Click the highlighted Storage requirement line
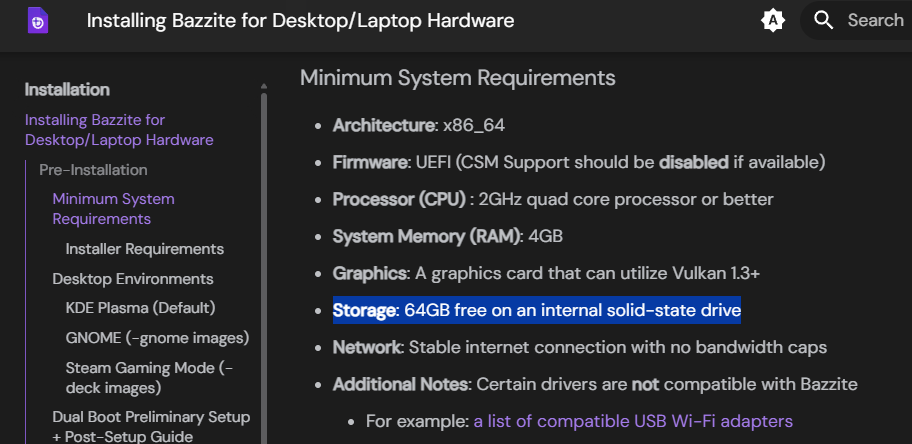 pos(537,311)
